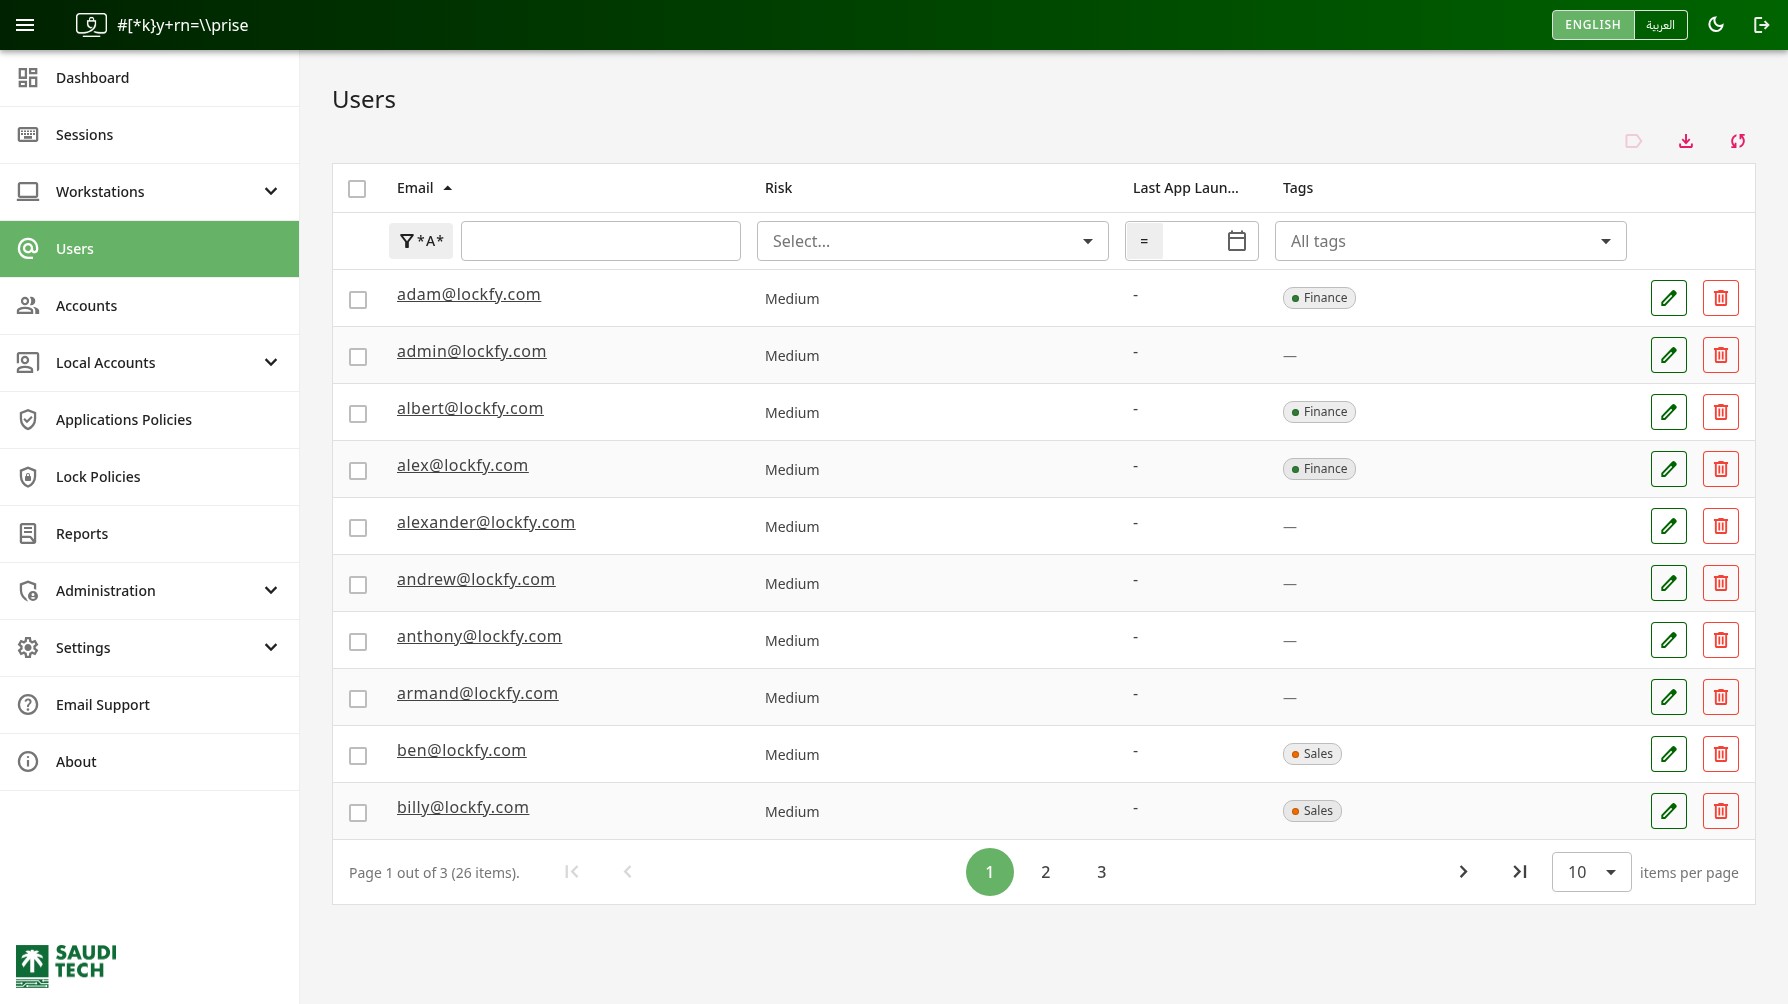This screenshot has height=1004, width=1788.
Task: Open the date picker calendar icon
Action: click(1237, 241)
